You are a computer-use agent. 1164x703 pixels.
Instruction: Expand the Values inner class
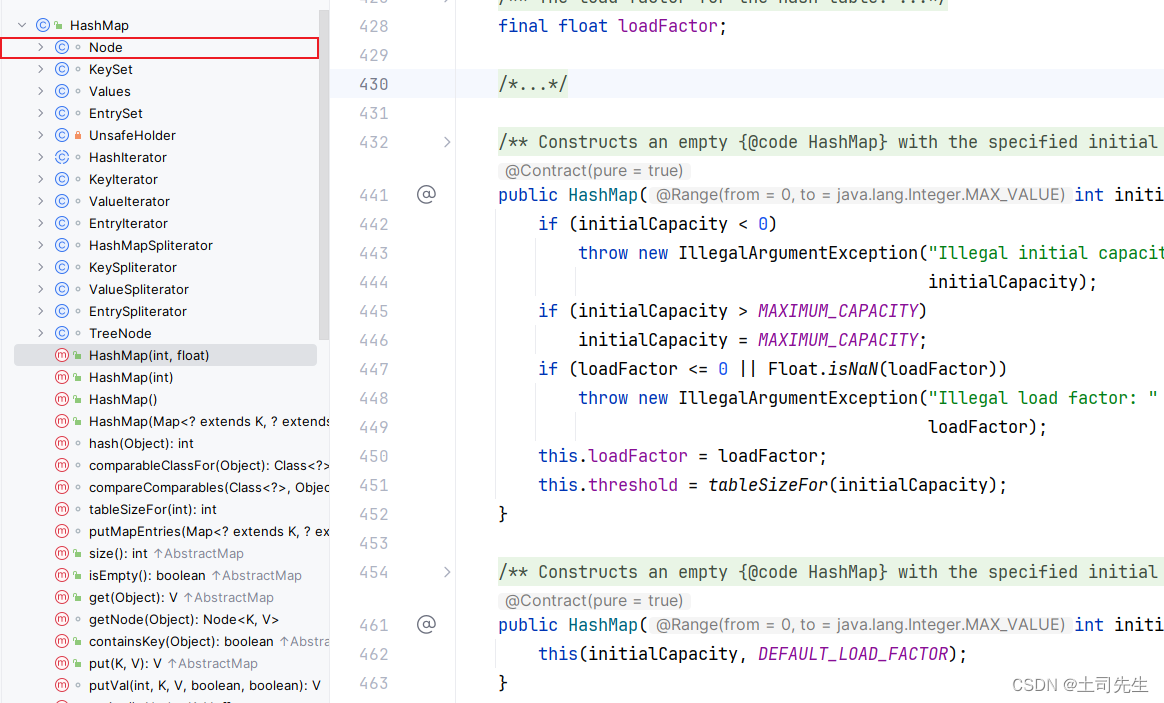point(41,91)
